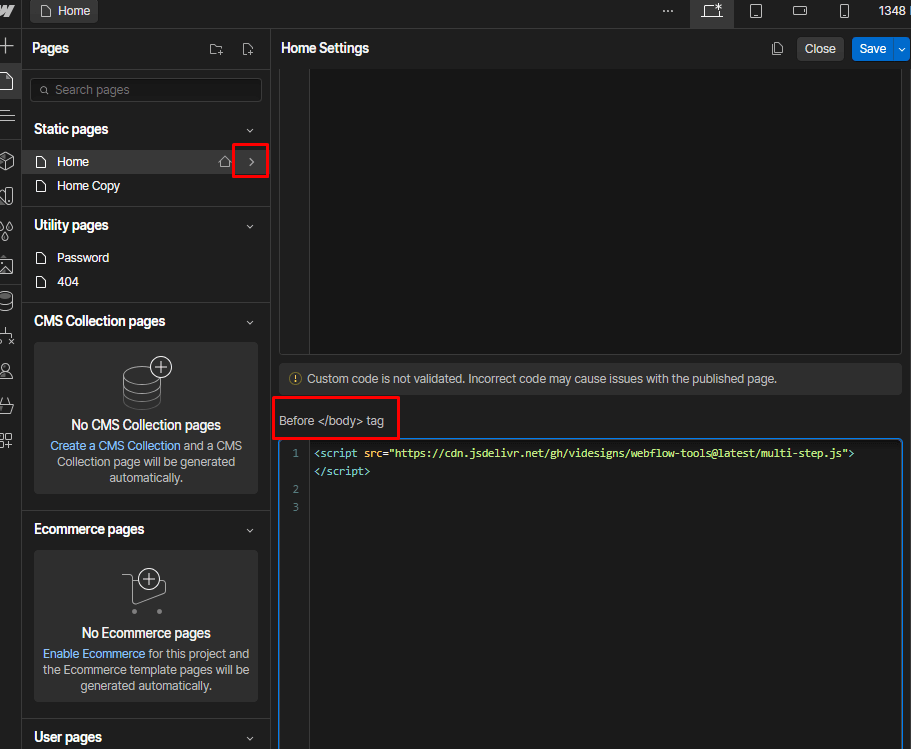Viewport: 911px width, 749px height.
Task: Switch to mobile portrait breakpoint
Action: click(x=844, y=10)
